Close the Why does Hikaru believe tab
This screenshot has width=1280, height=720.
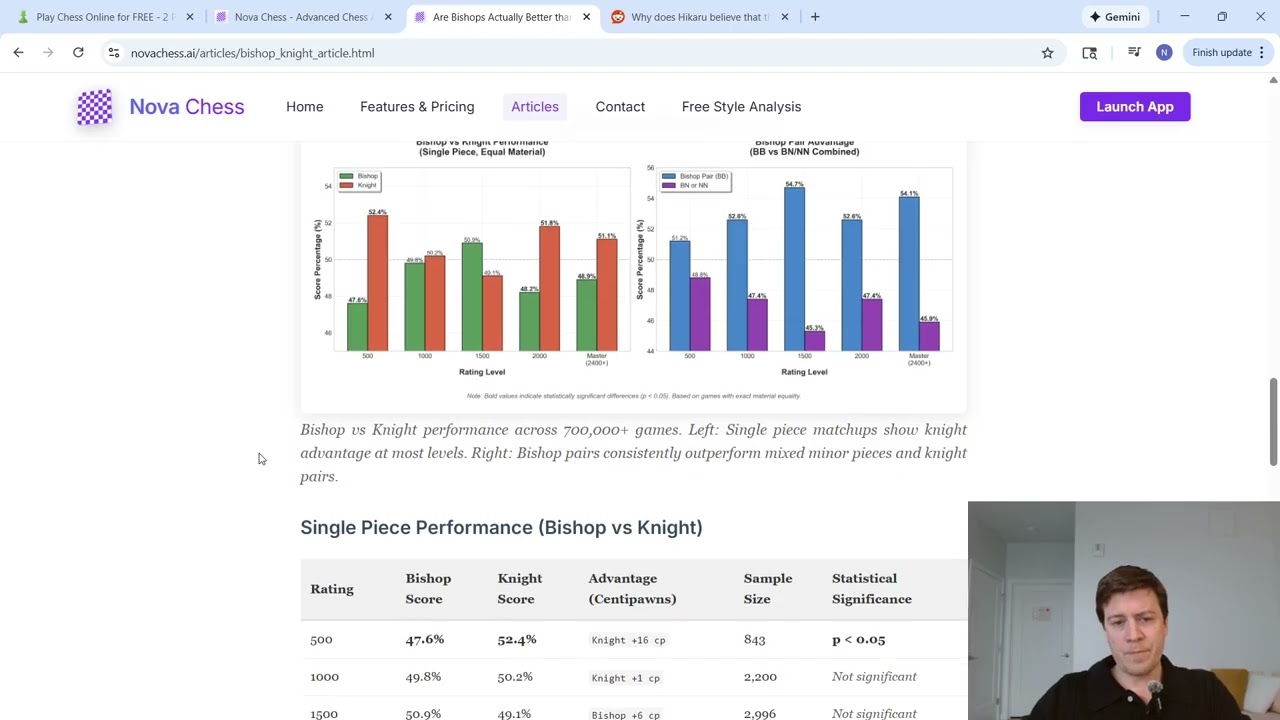coord(784,16)
